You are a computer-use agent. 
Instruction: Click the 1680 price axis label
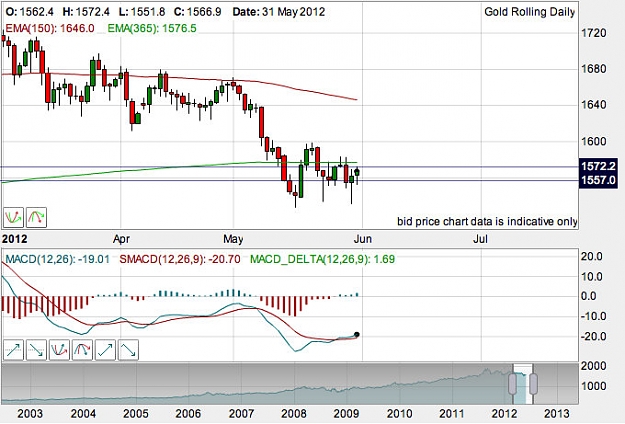pos(594,69)
